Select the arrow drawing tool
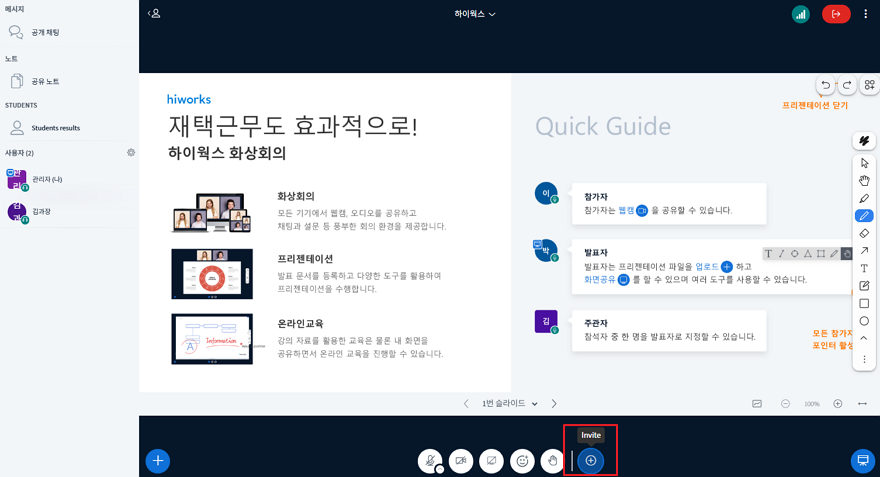Screen dimensions: 880x477 pyautogui.click(x=864, y=251)
